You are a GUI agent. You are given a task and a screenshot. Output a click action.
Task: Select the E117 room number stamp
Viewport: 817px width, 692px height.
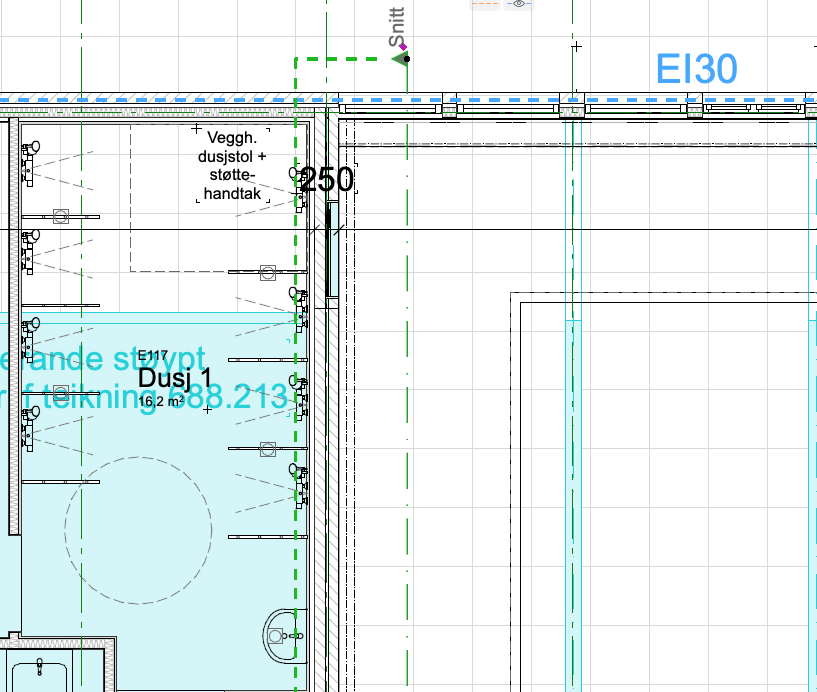point(153,356)
